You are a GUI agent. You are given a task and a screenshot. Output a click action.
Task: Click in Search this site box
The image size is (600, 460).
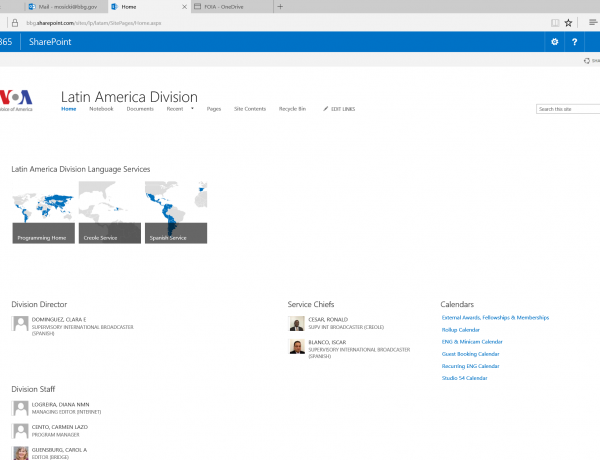568,109
